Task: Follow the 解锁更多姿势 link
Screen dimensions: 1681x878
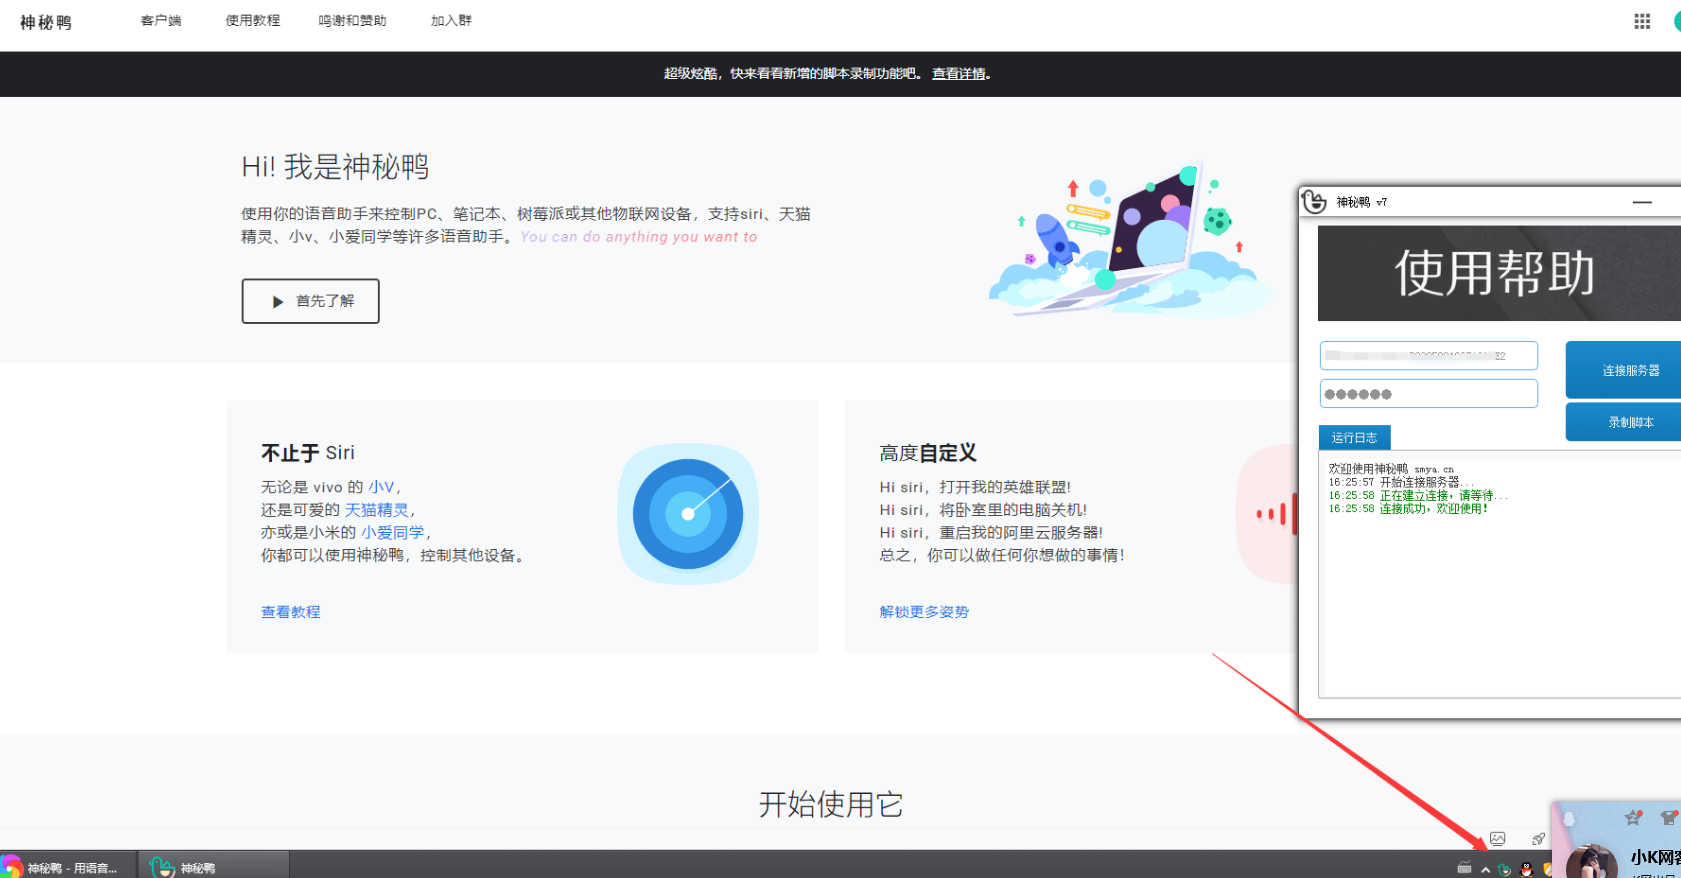Action: click(x=924, y=612)
